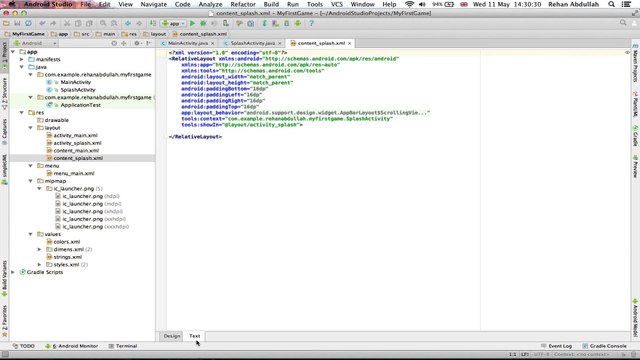
Task: Click the Replace toolbar icon
Action: [x=114, y=24]
